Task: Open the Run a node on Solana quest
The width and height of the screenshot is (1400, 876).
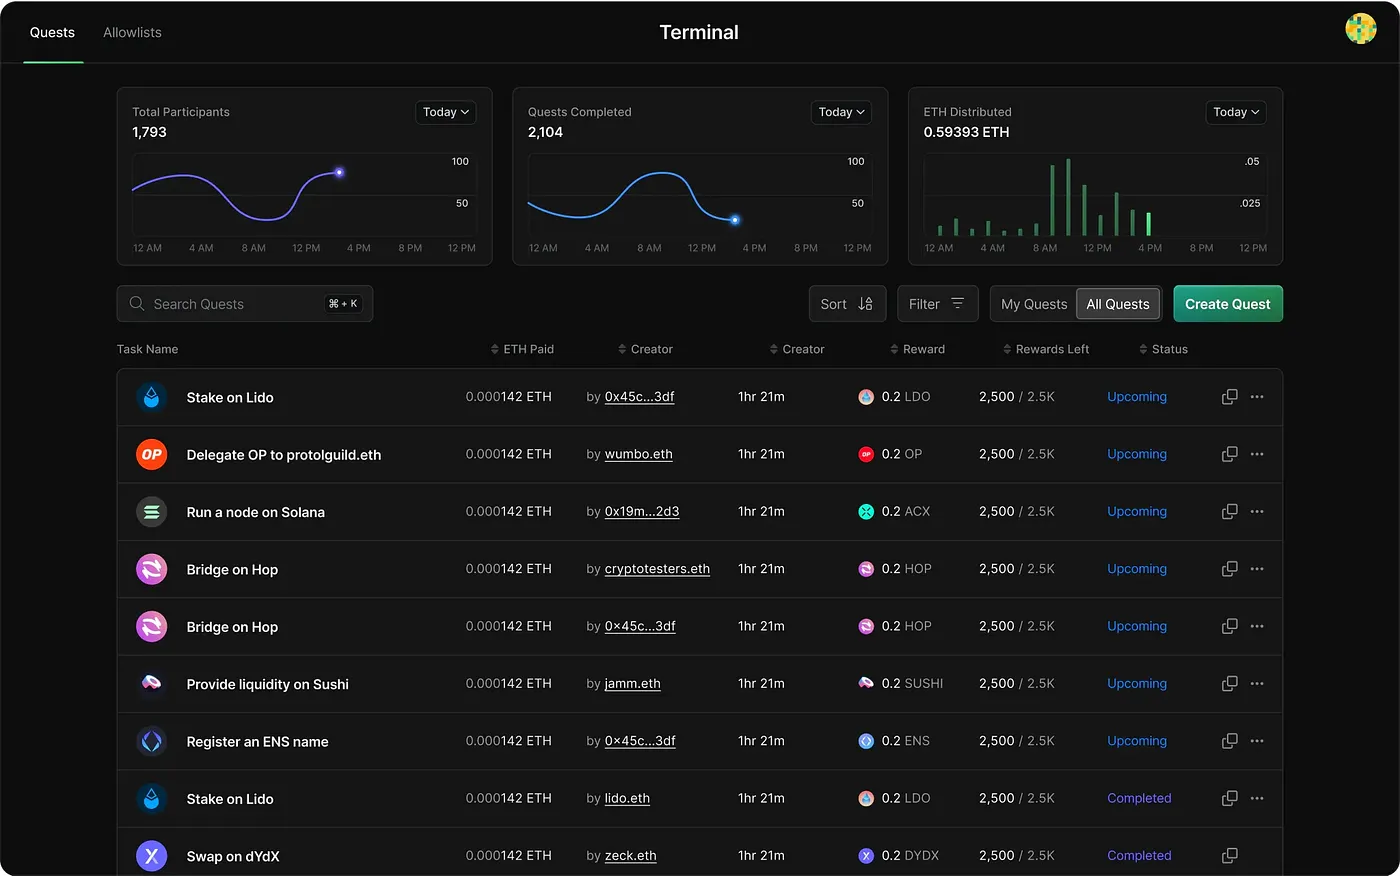Action: point(256,512)
